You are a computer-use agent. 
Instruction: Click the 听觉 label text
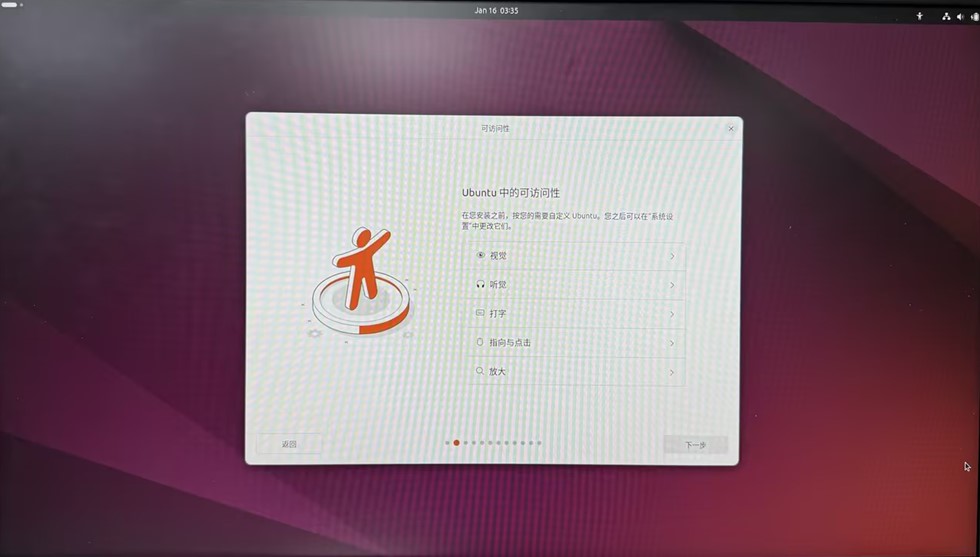tap(498, 284)
